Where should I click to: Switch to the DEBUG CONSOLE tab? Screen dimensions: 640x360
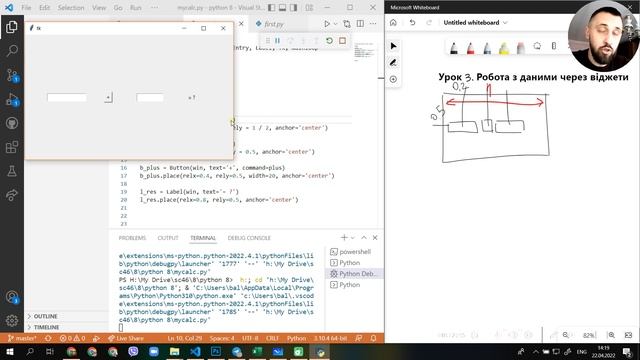pyautogui.click(x=249, y=238)
